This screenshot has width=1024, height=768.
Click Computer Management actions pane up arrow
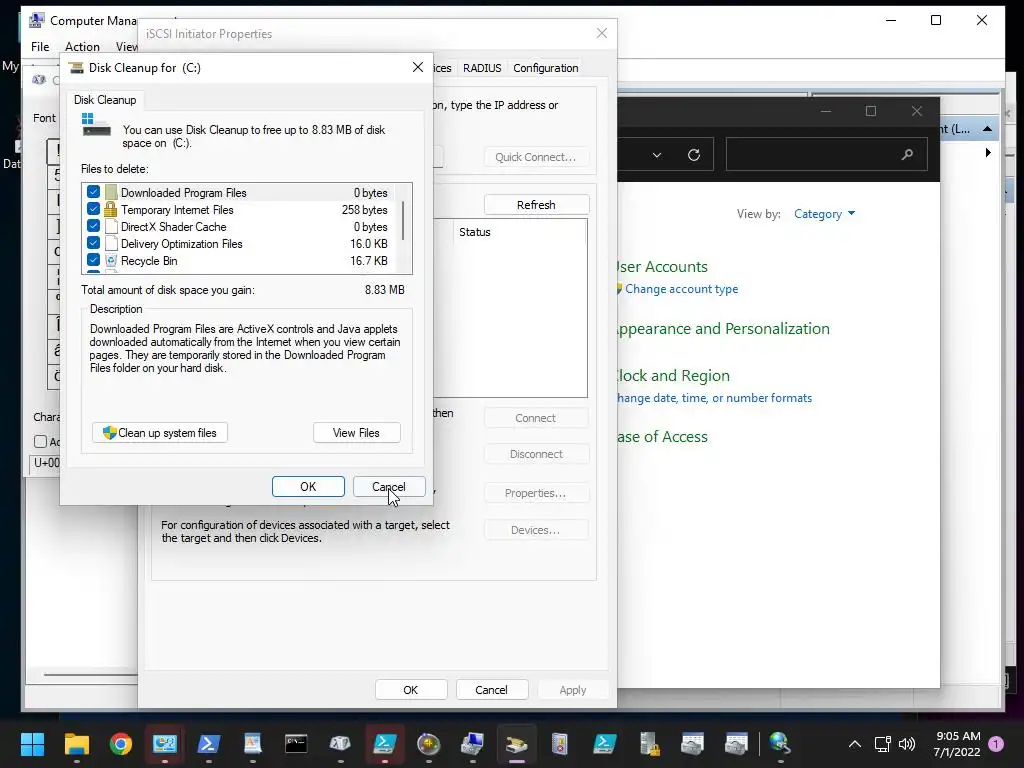987,129
